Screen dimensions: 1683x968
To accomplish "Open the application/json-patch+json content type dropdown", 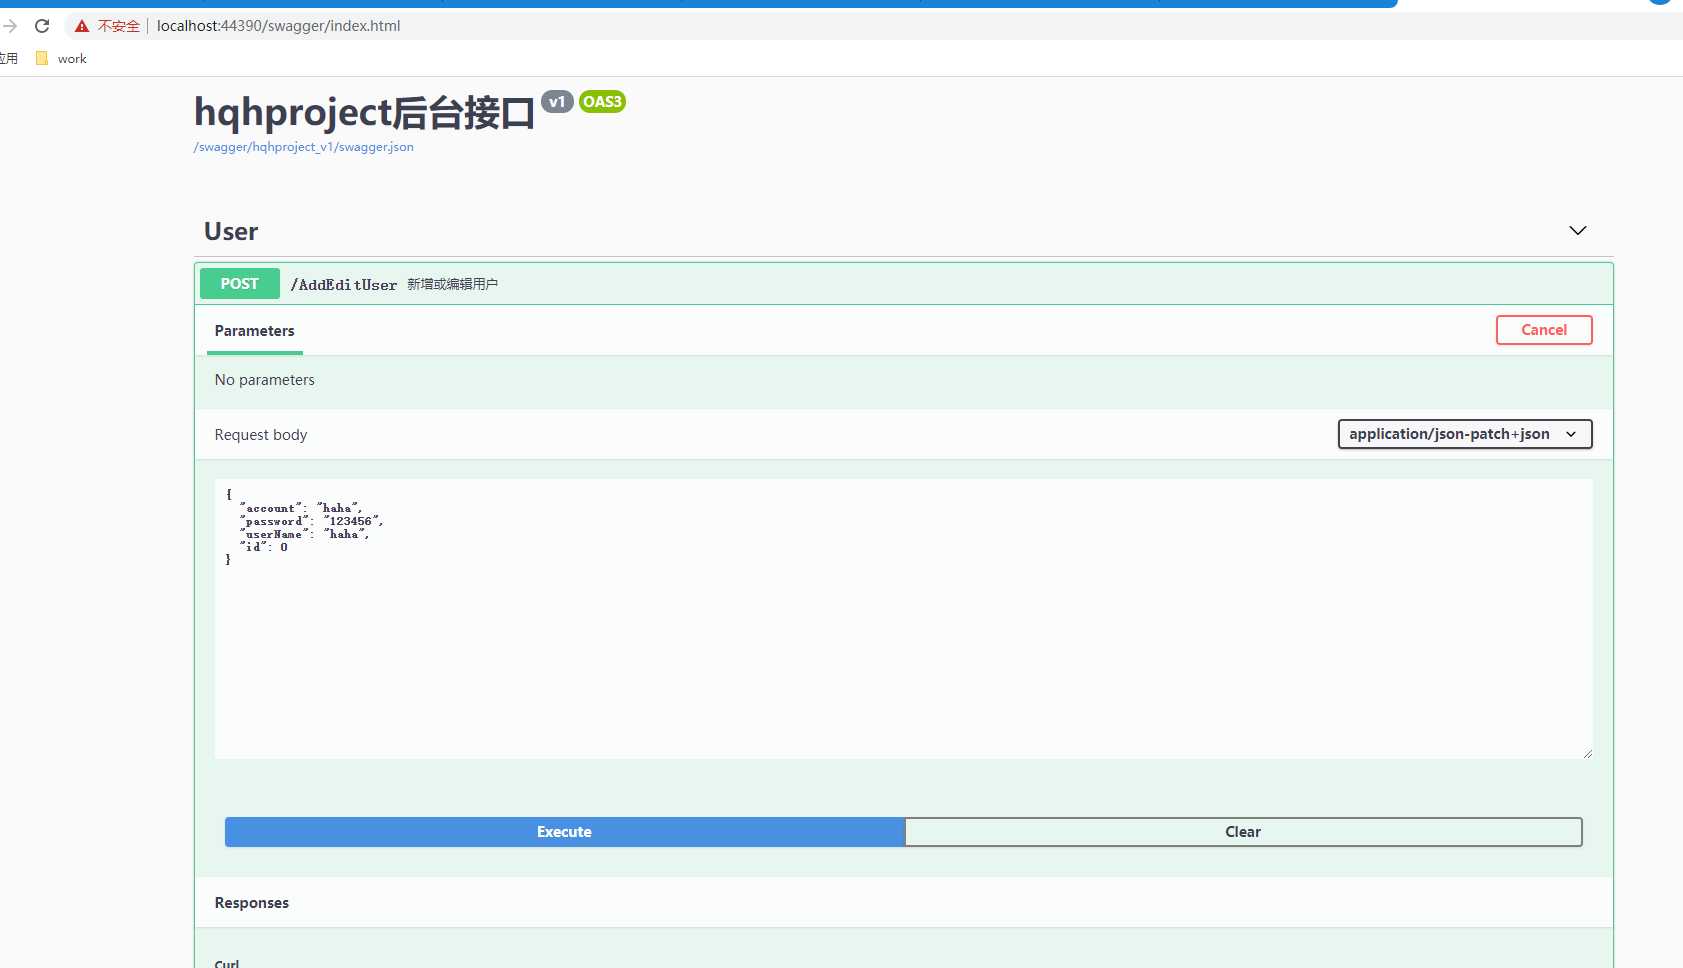I will [x=1465, y=434].
